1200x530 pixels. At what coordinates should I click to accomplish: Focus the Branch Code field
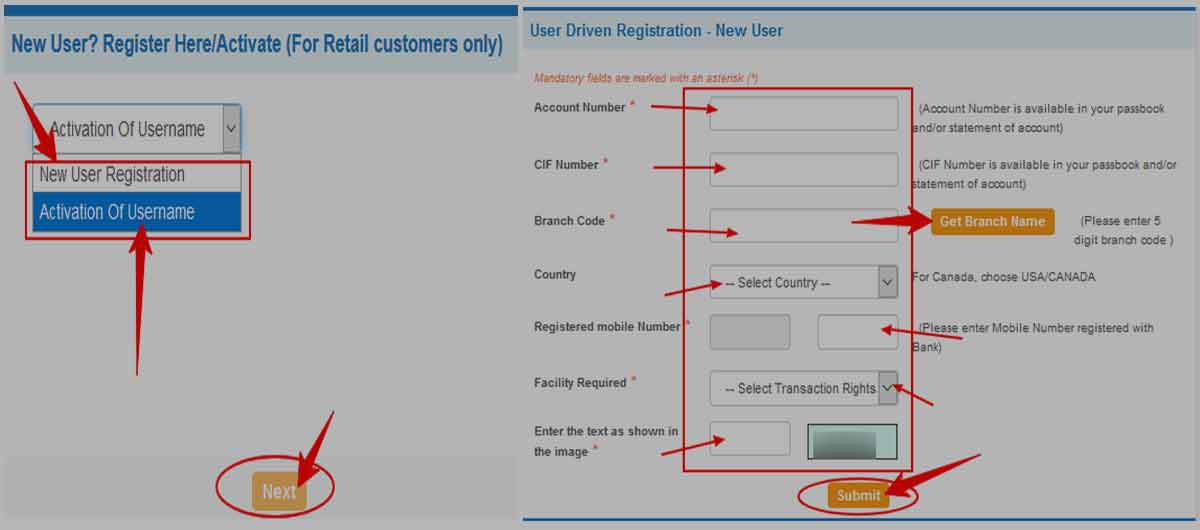804,225
